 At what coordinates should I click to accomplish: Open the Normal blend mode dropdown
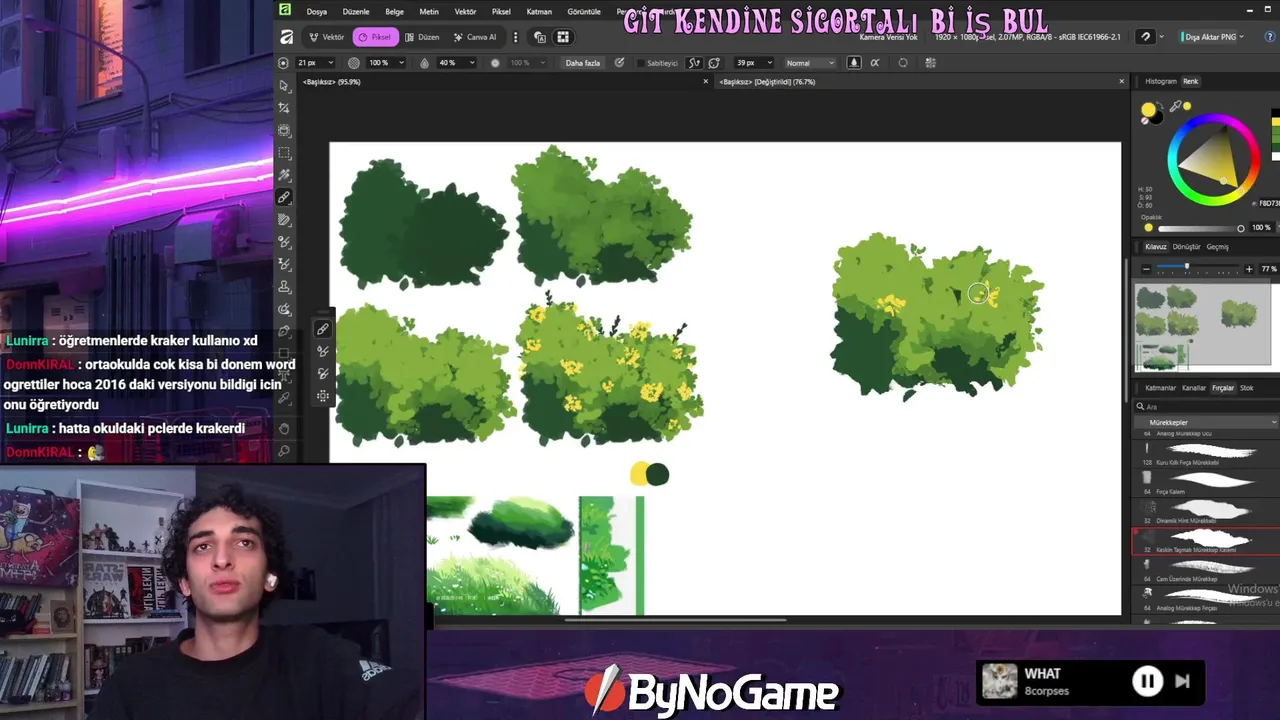[809, 63]
